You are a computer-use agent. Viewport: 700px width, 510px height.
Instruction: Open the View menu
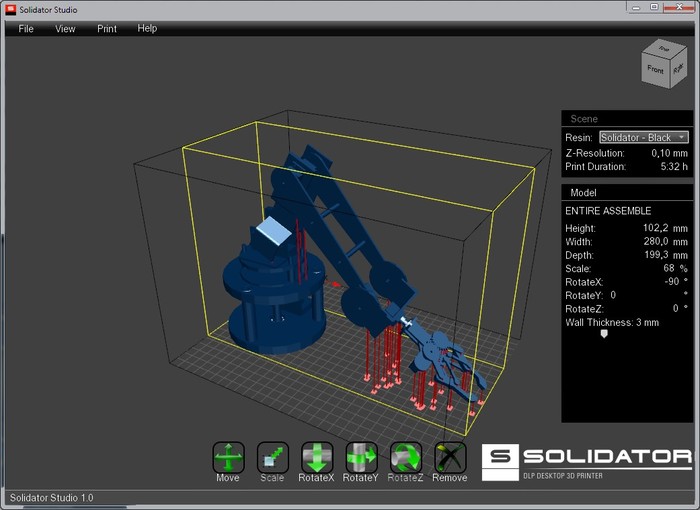65,29
